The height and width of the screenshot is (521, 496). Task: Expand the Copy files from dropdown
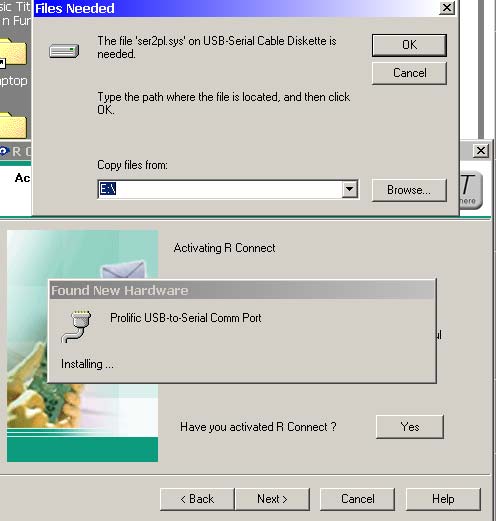pos(349,189)
